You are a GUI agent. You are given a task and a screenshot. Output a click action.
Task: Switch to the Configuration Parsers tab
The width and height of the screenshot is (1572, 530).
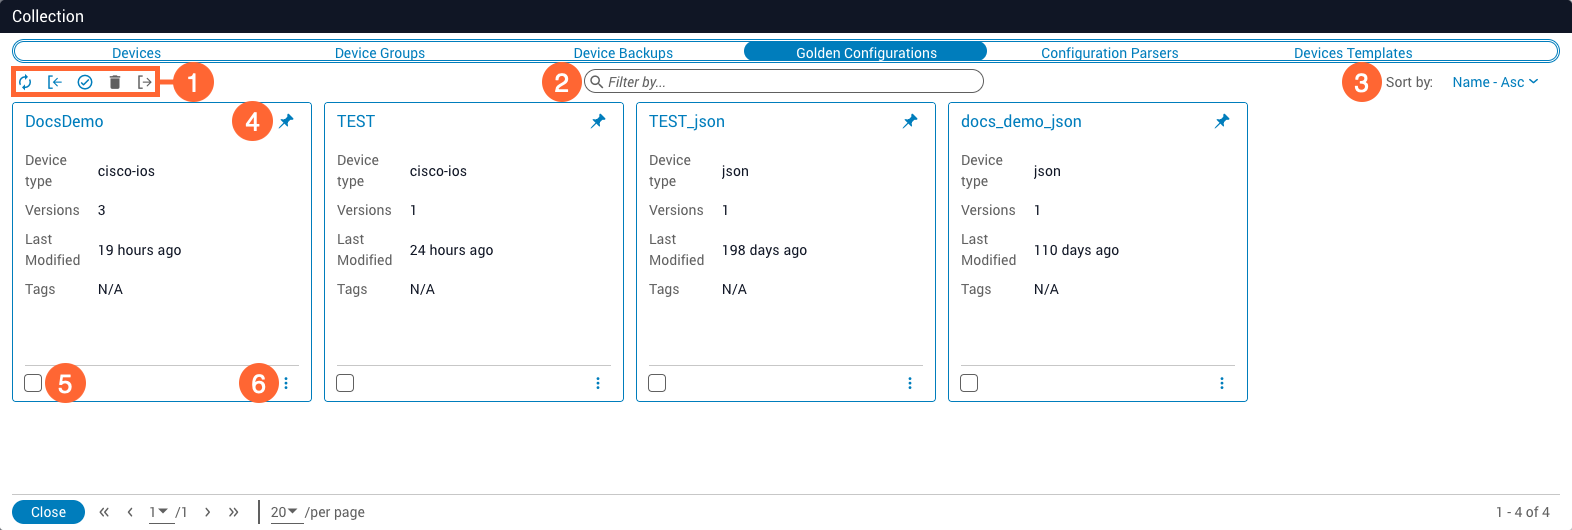pos(1109,53)
